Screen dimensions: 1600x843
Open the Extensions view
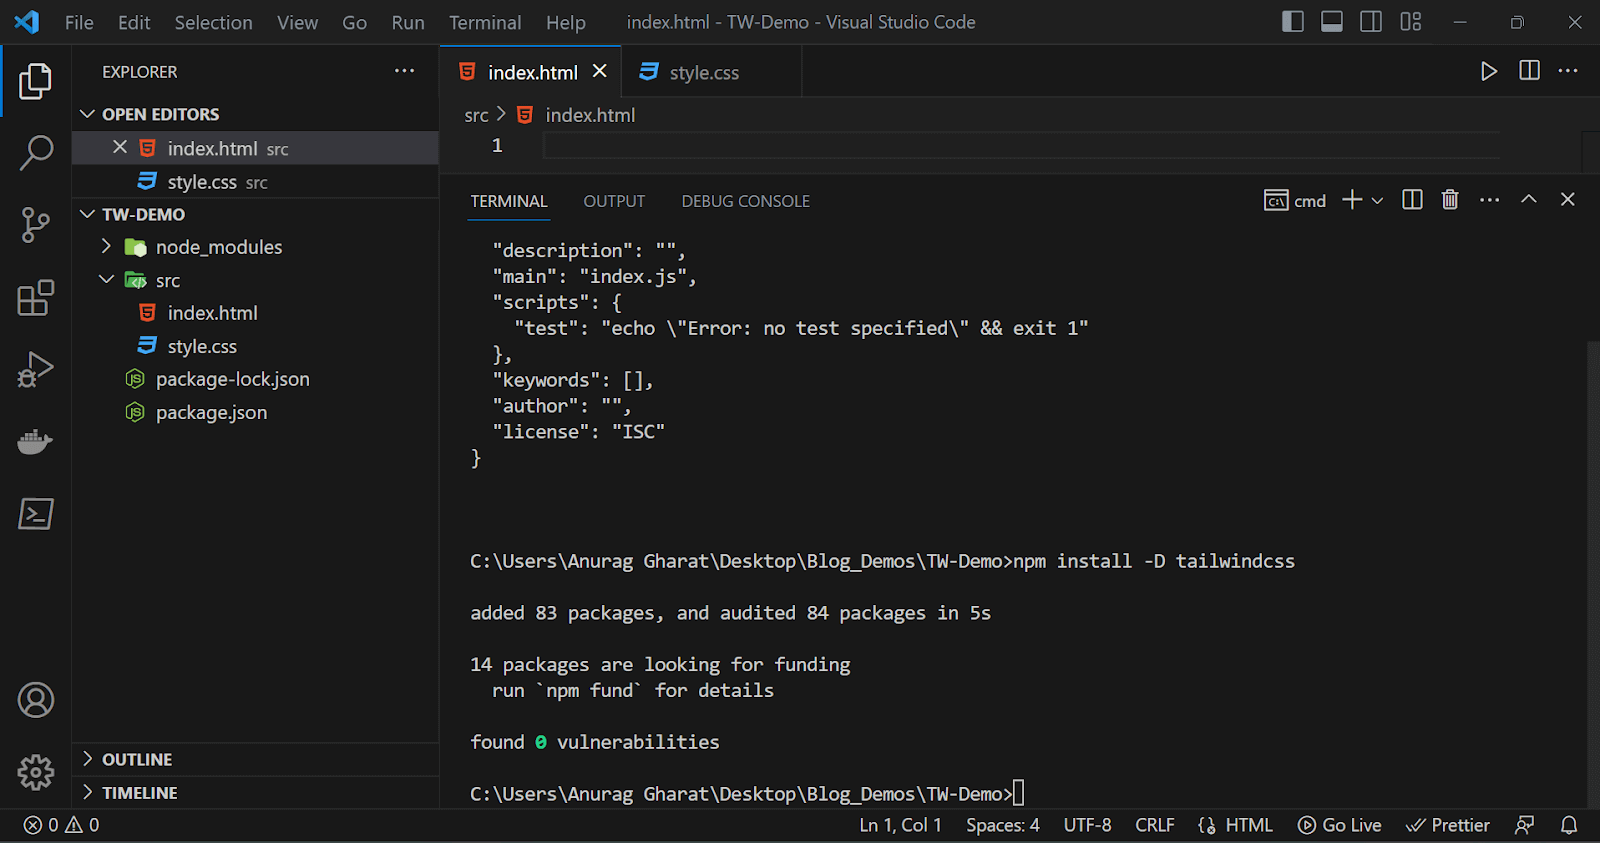[x=35, y=297]
